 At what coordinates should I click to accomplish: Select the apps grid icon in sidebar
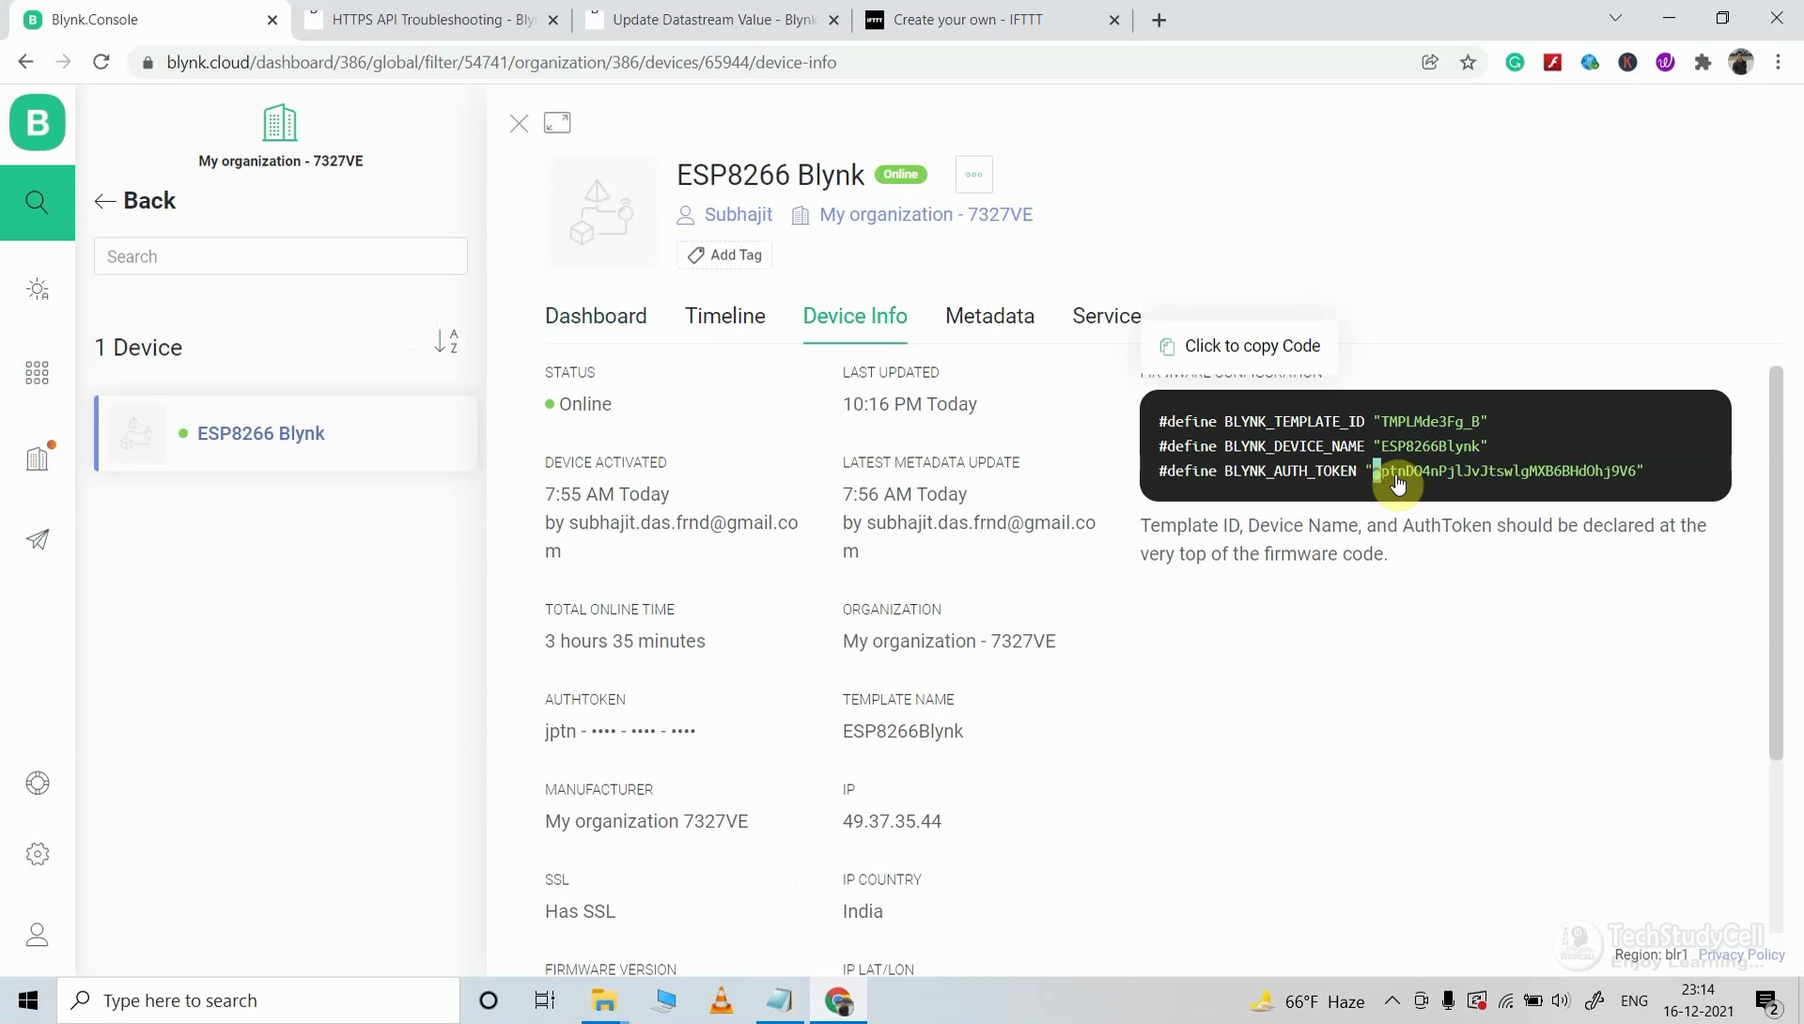click(x=37, y=372)
